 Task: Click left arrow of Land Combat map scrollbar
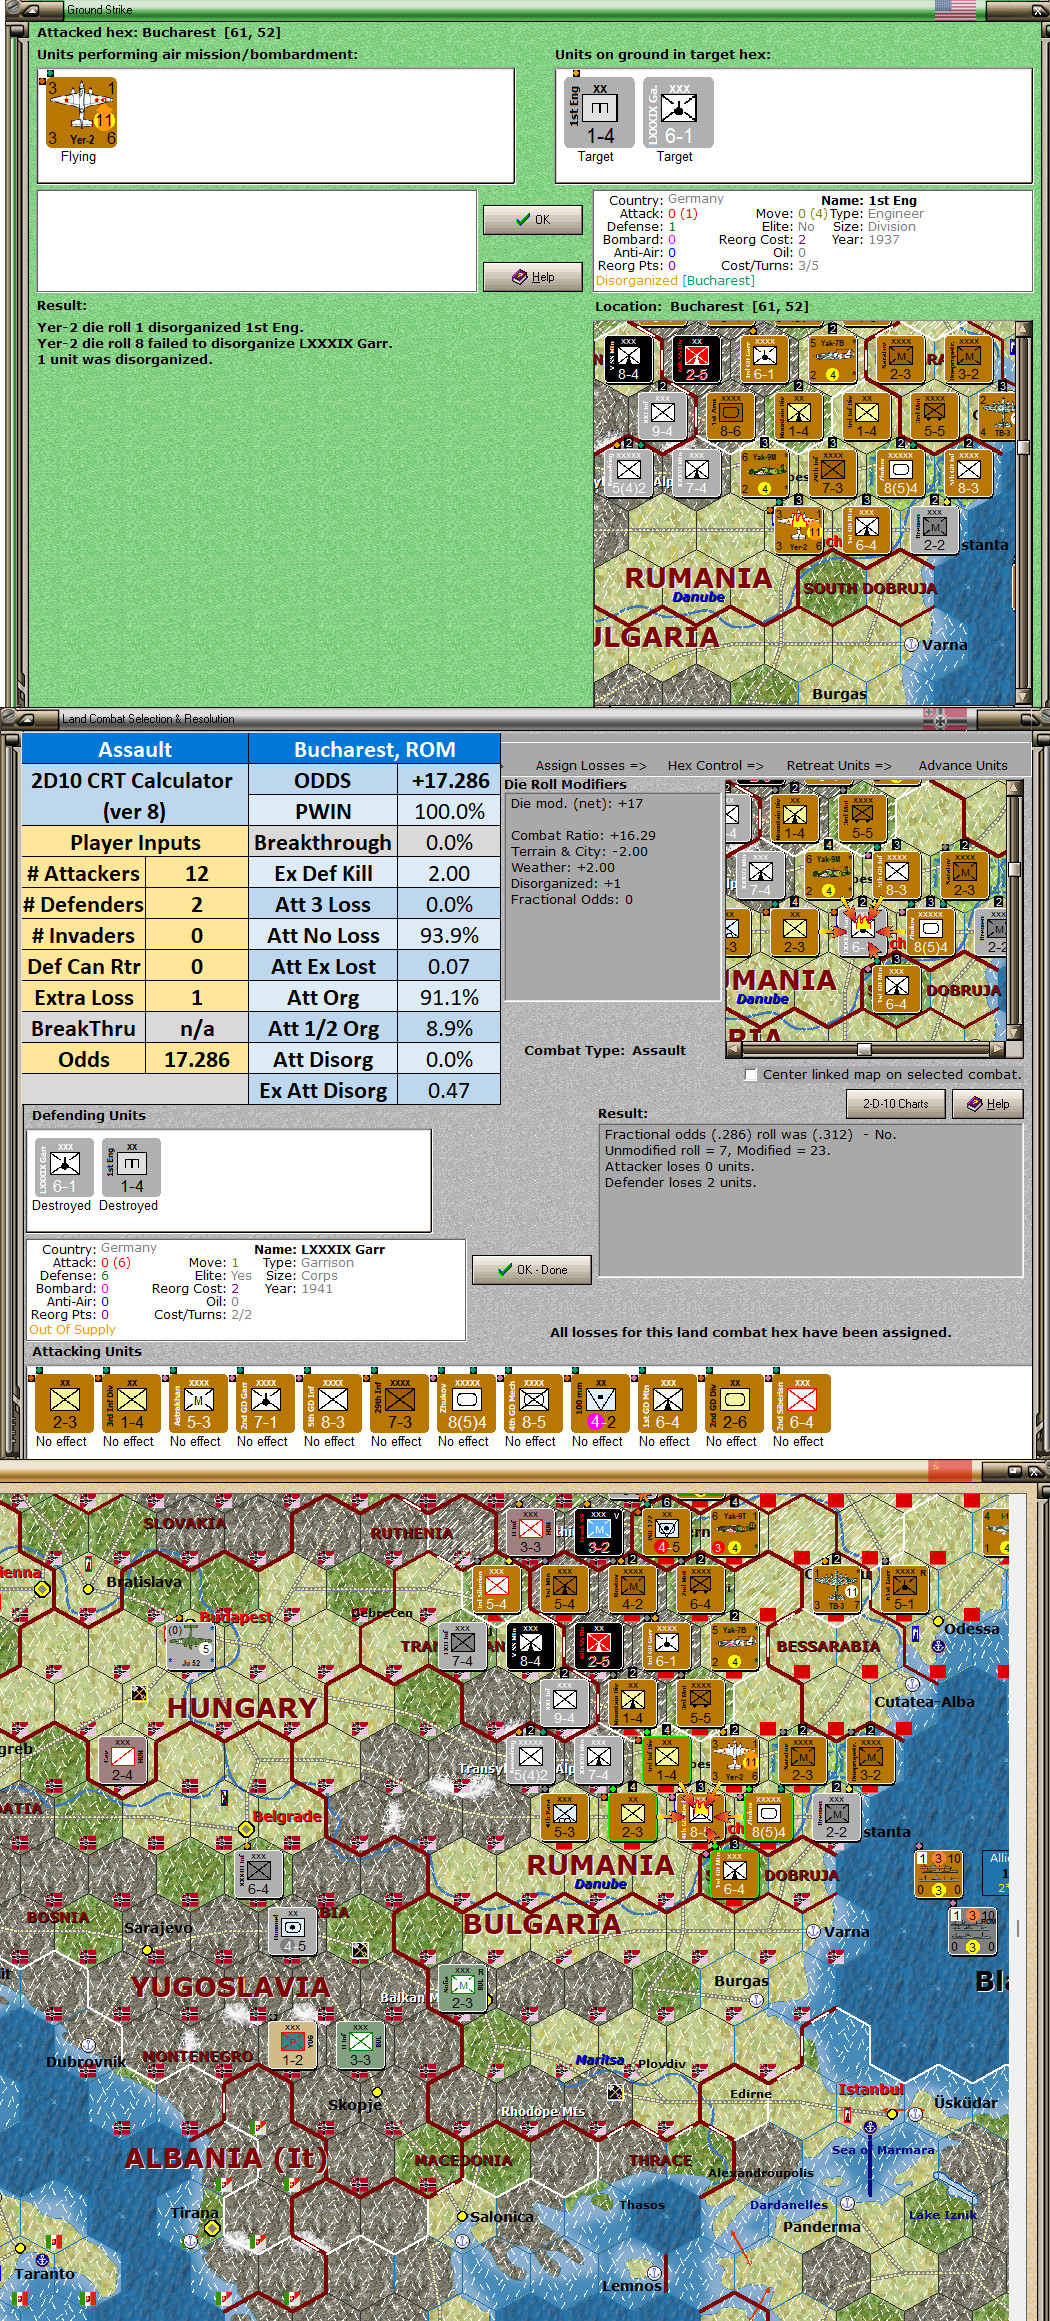click(733, 1049)
